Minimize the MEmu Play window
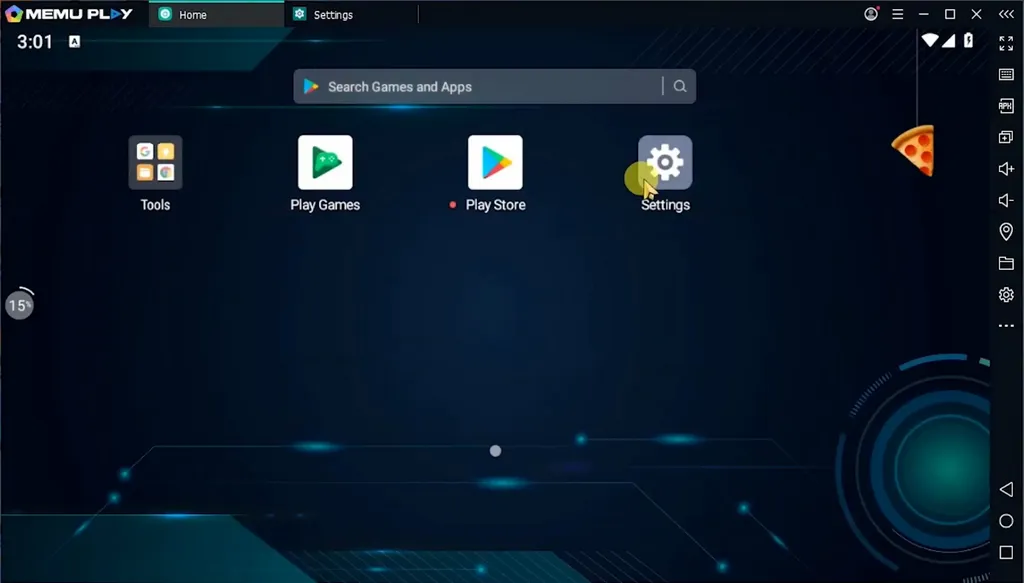Viewport: 1024px width, 583px height. [x=923, y=14]
